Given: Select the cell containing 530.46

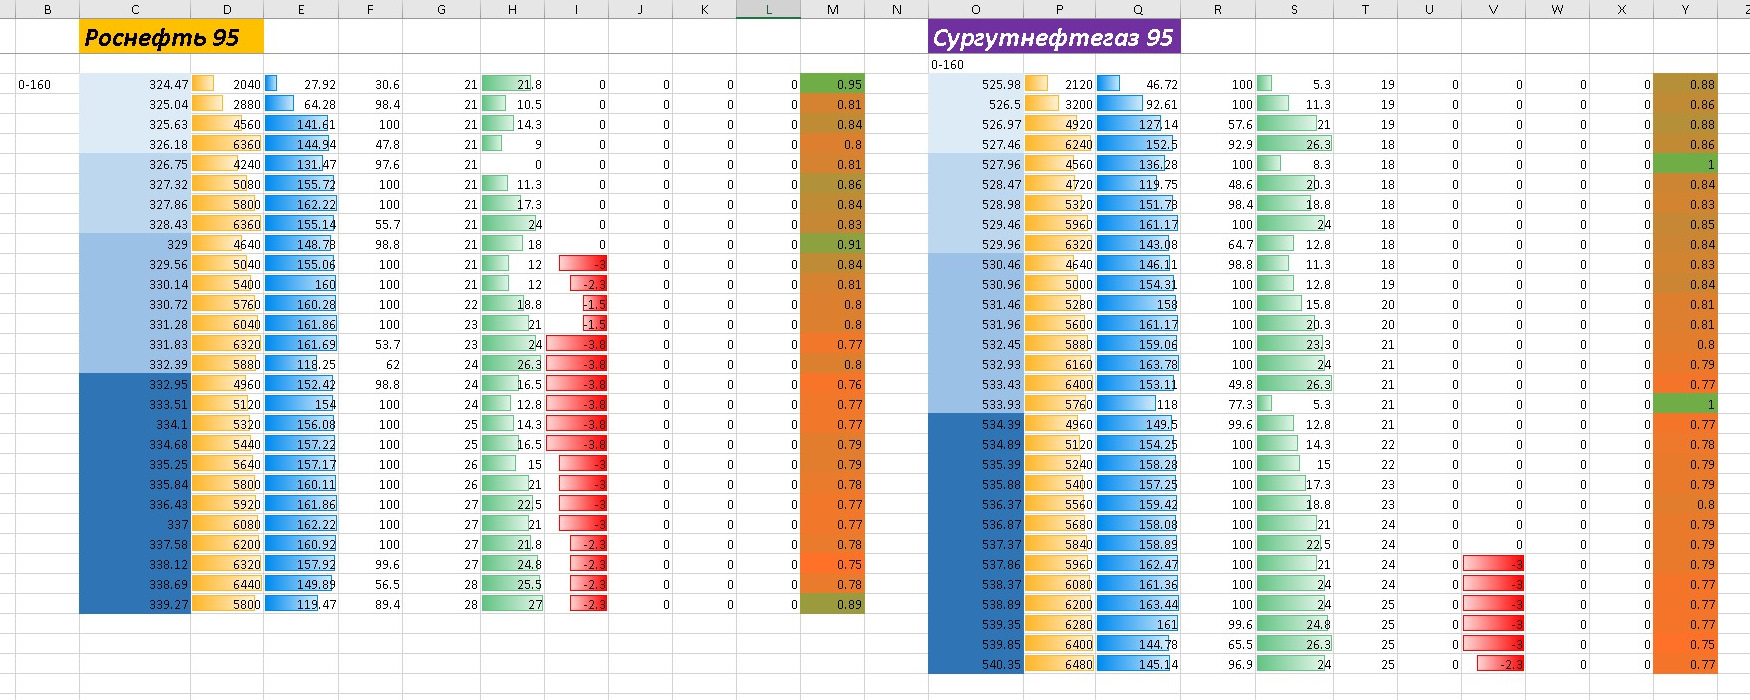Looking at the screenshot, I should pyautogui.click(x=976, y=264).
